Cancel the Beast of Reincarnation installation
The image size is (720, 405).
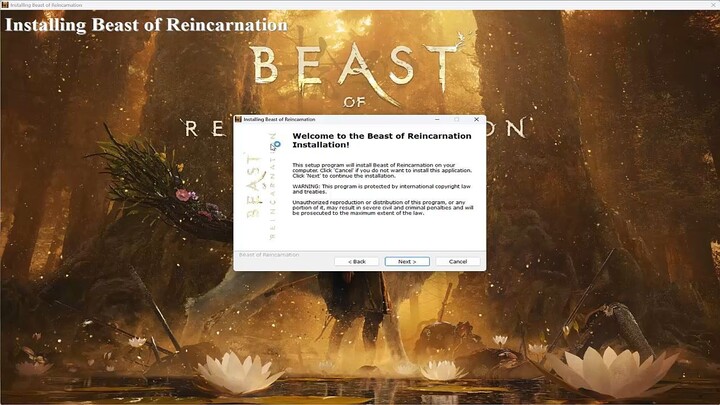click(458, 261)
